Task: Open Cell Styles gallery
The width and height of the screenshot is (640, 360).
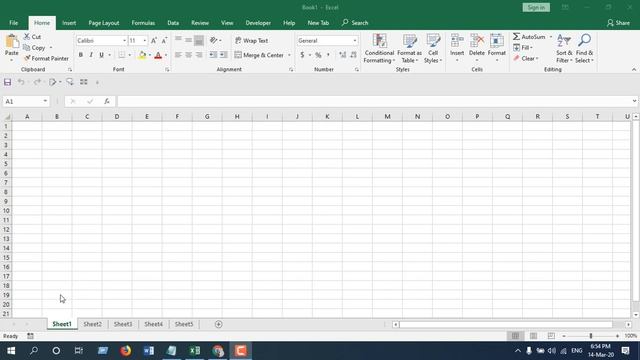Action: (x=433, y=49)
